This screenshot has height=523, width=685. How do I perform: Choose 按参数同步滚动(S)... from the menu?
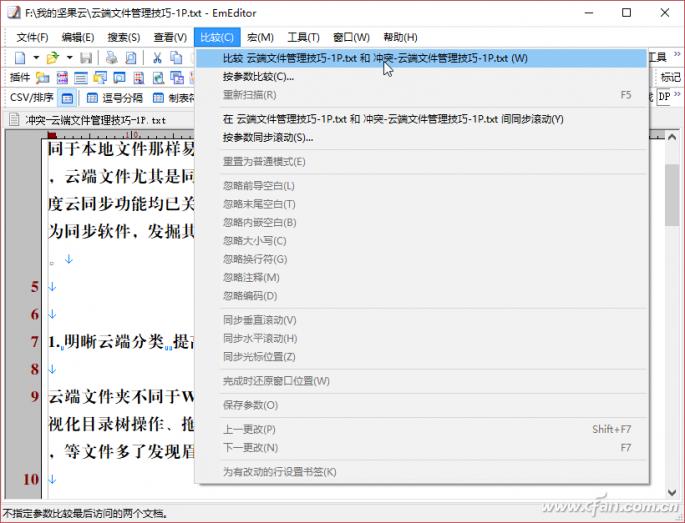pyautogui.click(x=267, y=137)
